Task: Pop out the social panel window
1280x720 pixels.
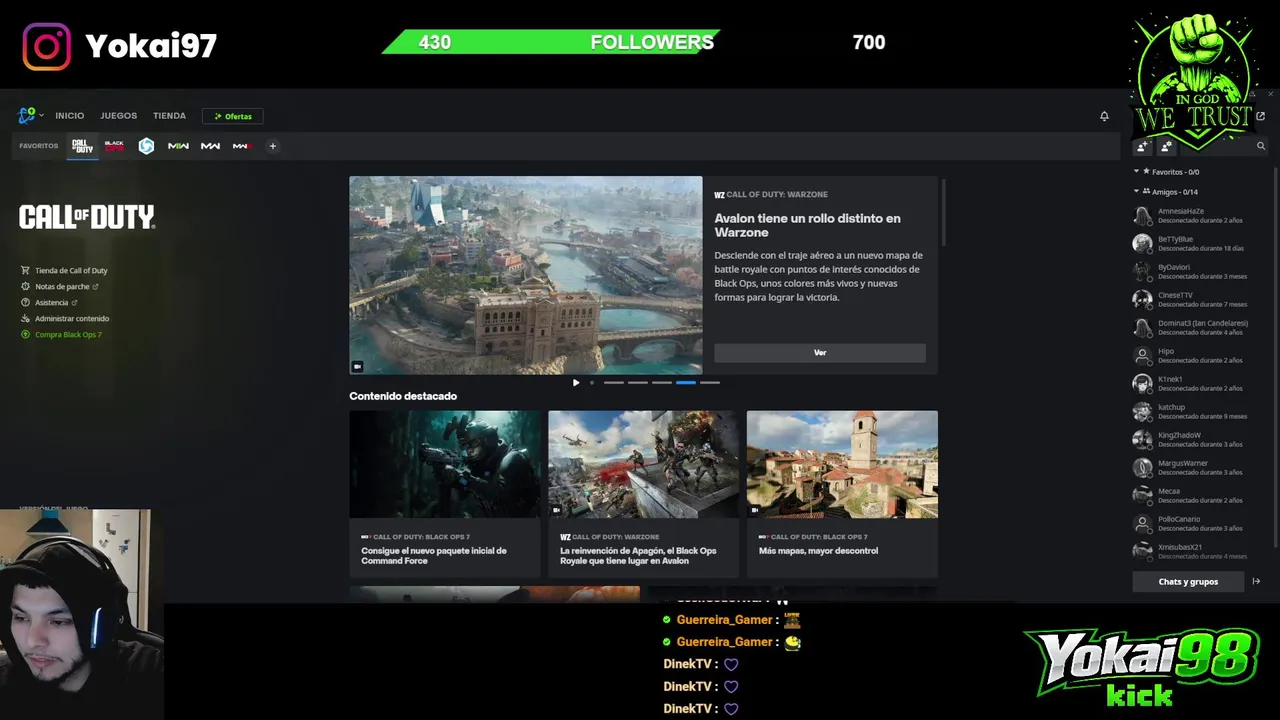Action: coord(1260,116)
